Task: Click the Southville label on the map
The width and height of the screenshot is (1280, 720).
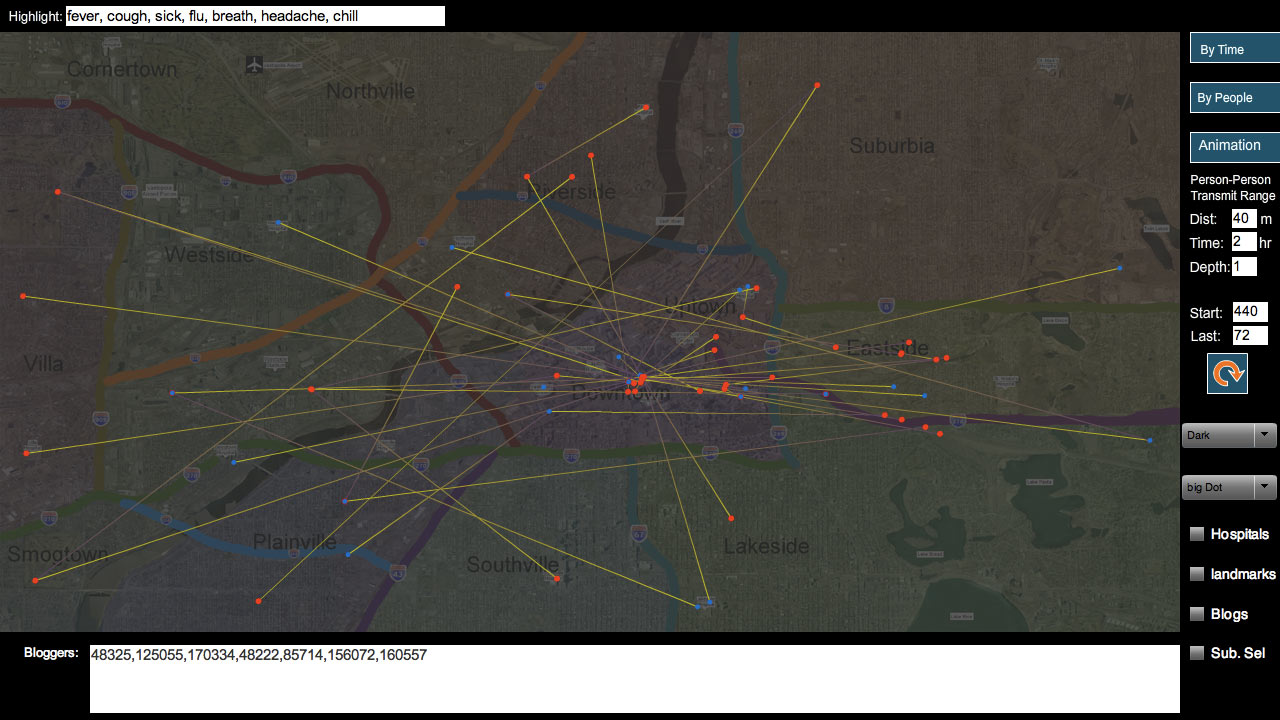Action: [512, 565]
